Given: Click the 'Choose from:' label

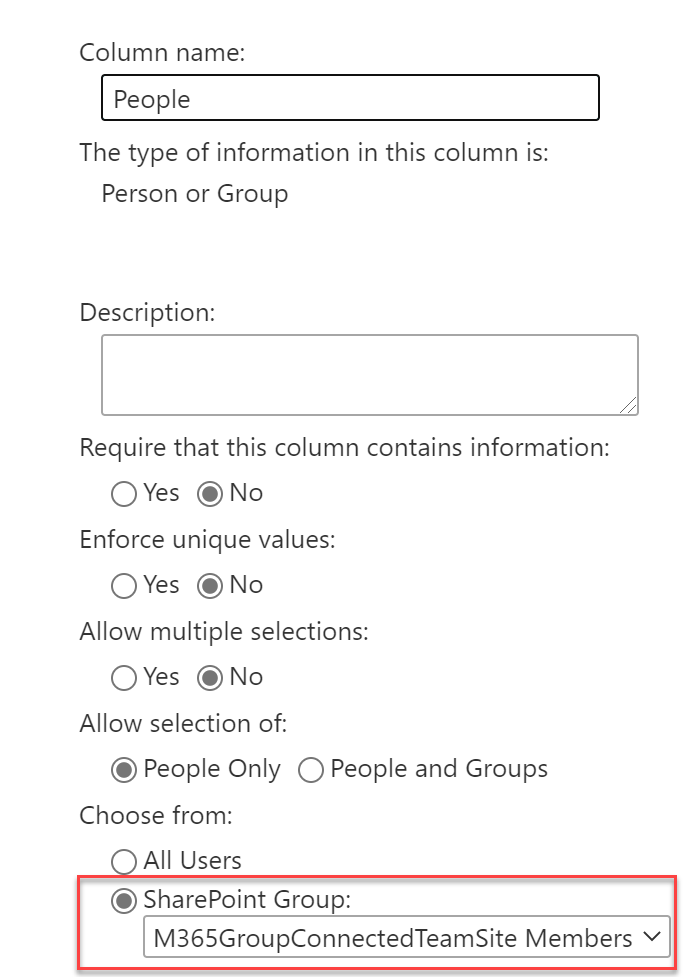Looking at the screenshot, I should point(155,815).
